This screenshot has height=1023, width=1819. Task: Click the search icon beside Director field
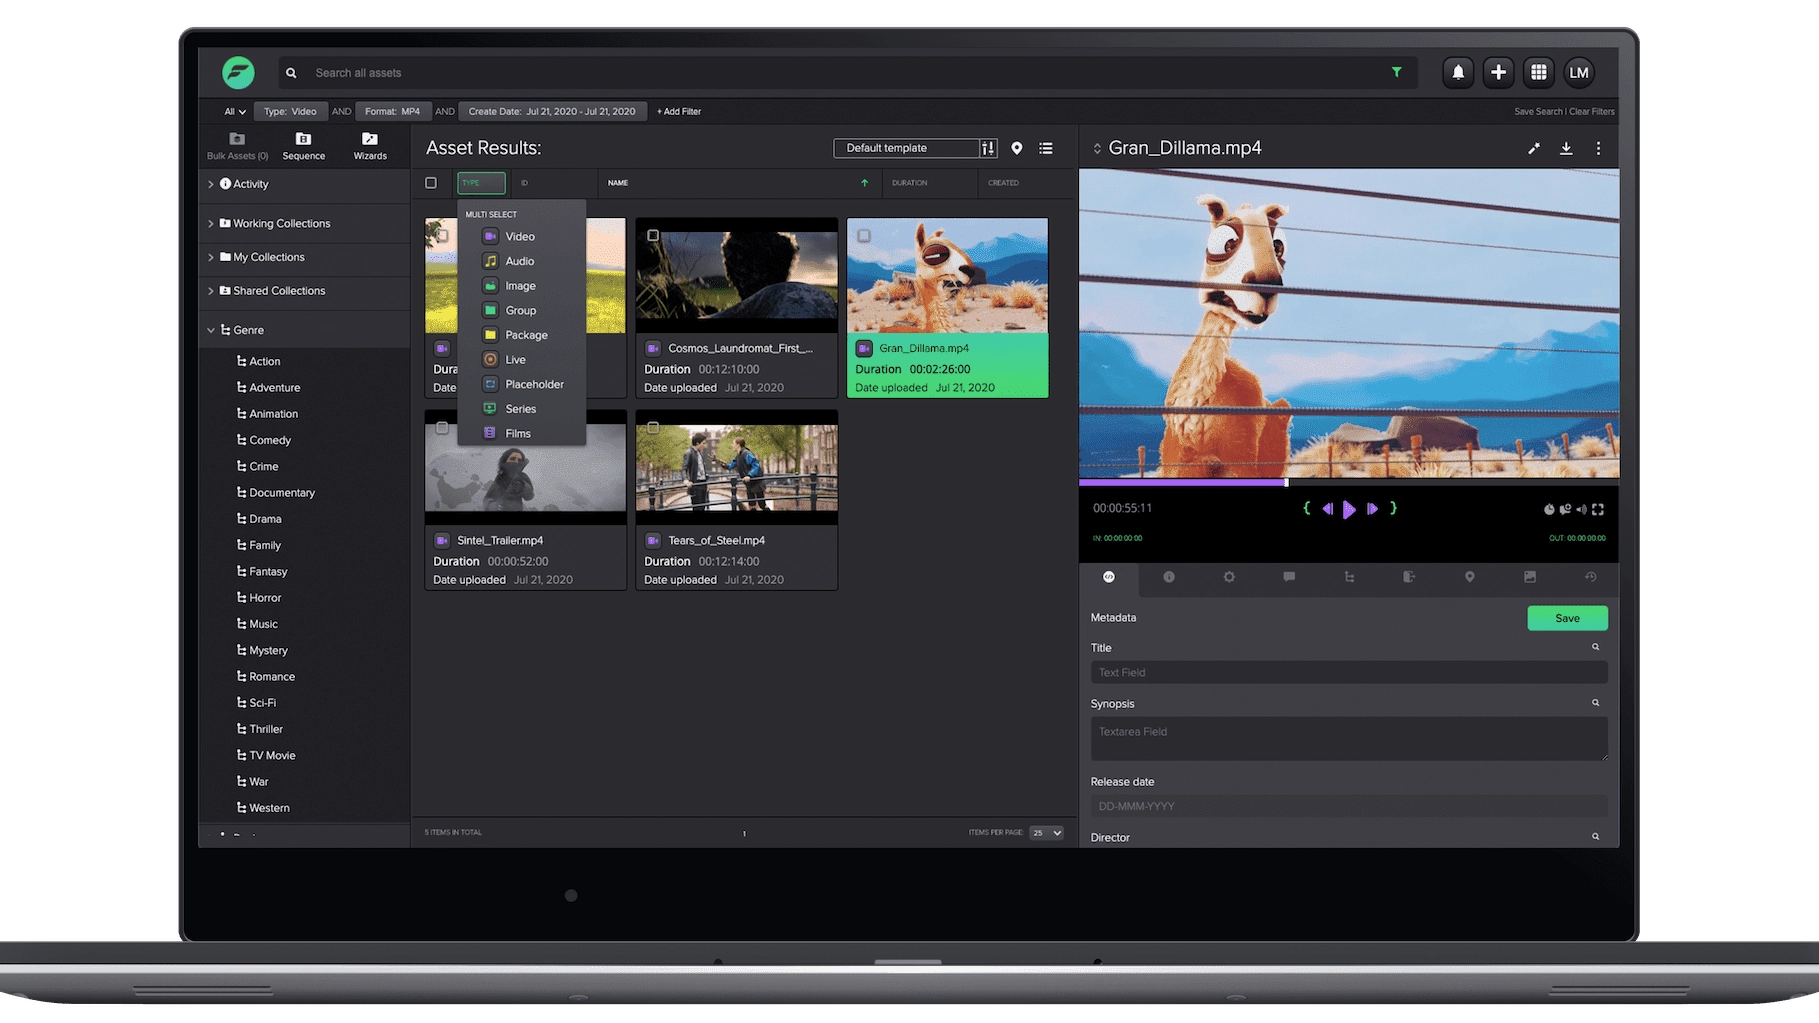[x=1596, y=837]
